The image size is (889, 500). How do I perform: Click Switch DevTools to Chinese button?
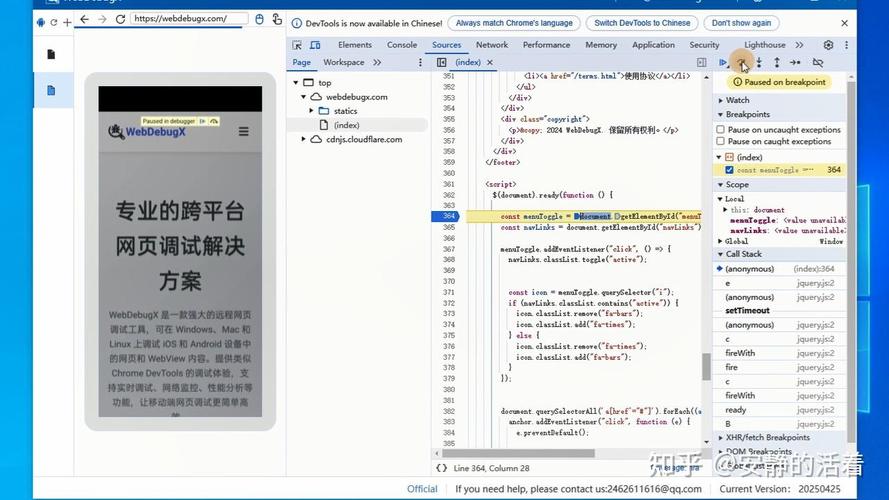coord(642,23)
